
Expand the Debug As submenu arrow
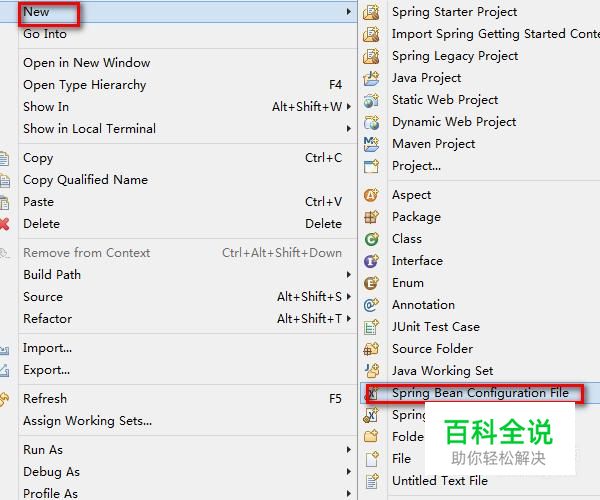click(349, 471)
